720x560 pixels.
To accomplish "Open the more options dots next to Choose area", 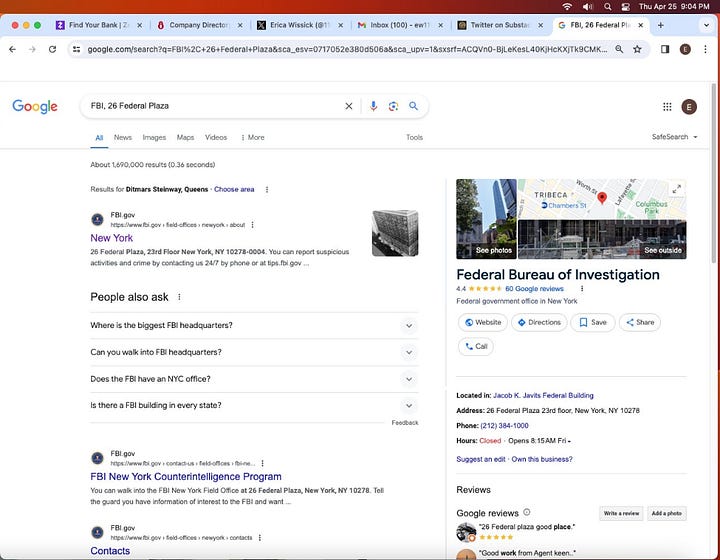I will 267,190.
